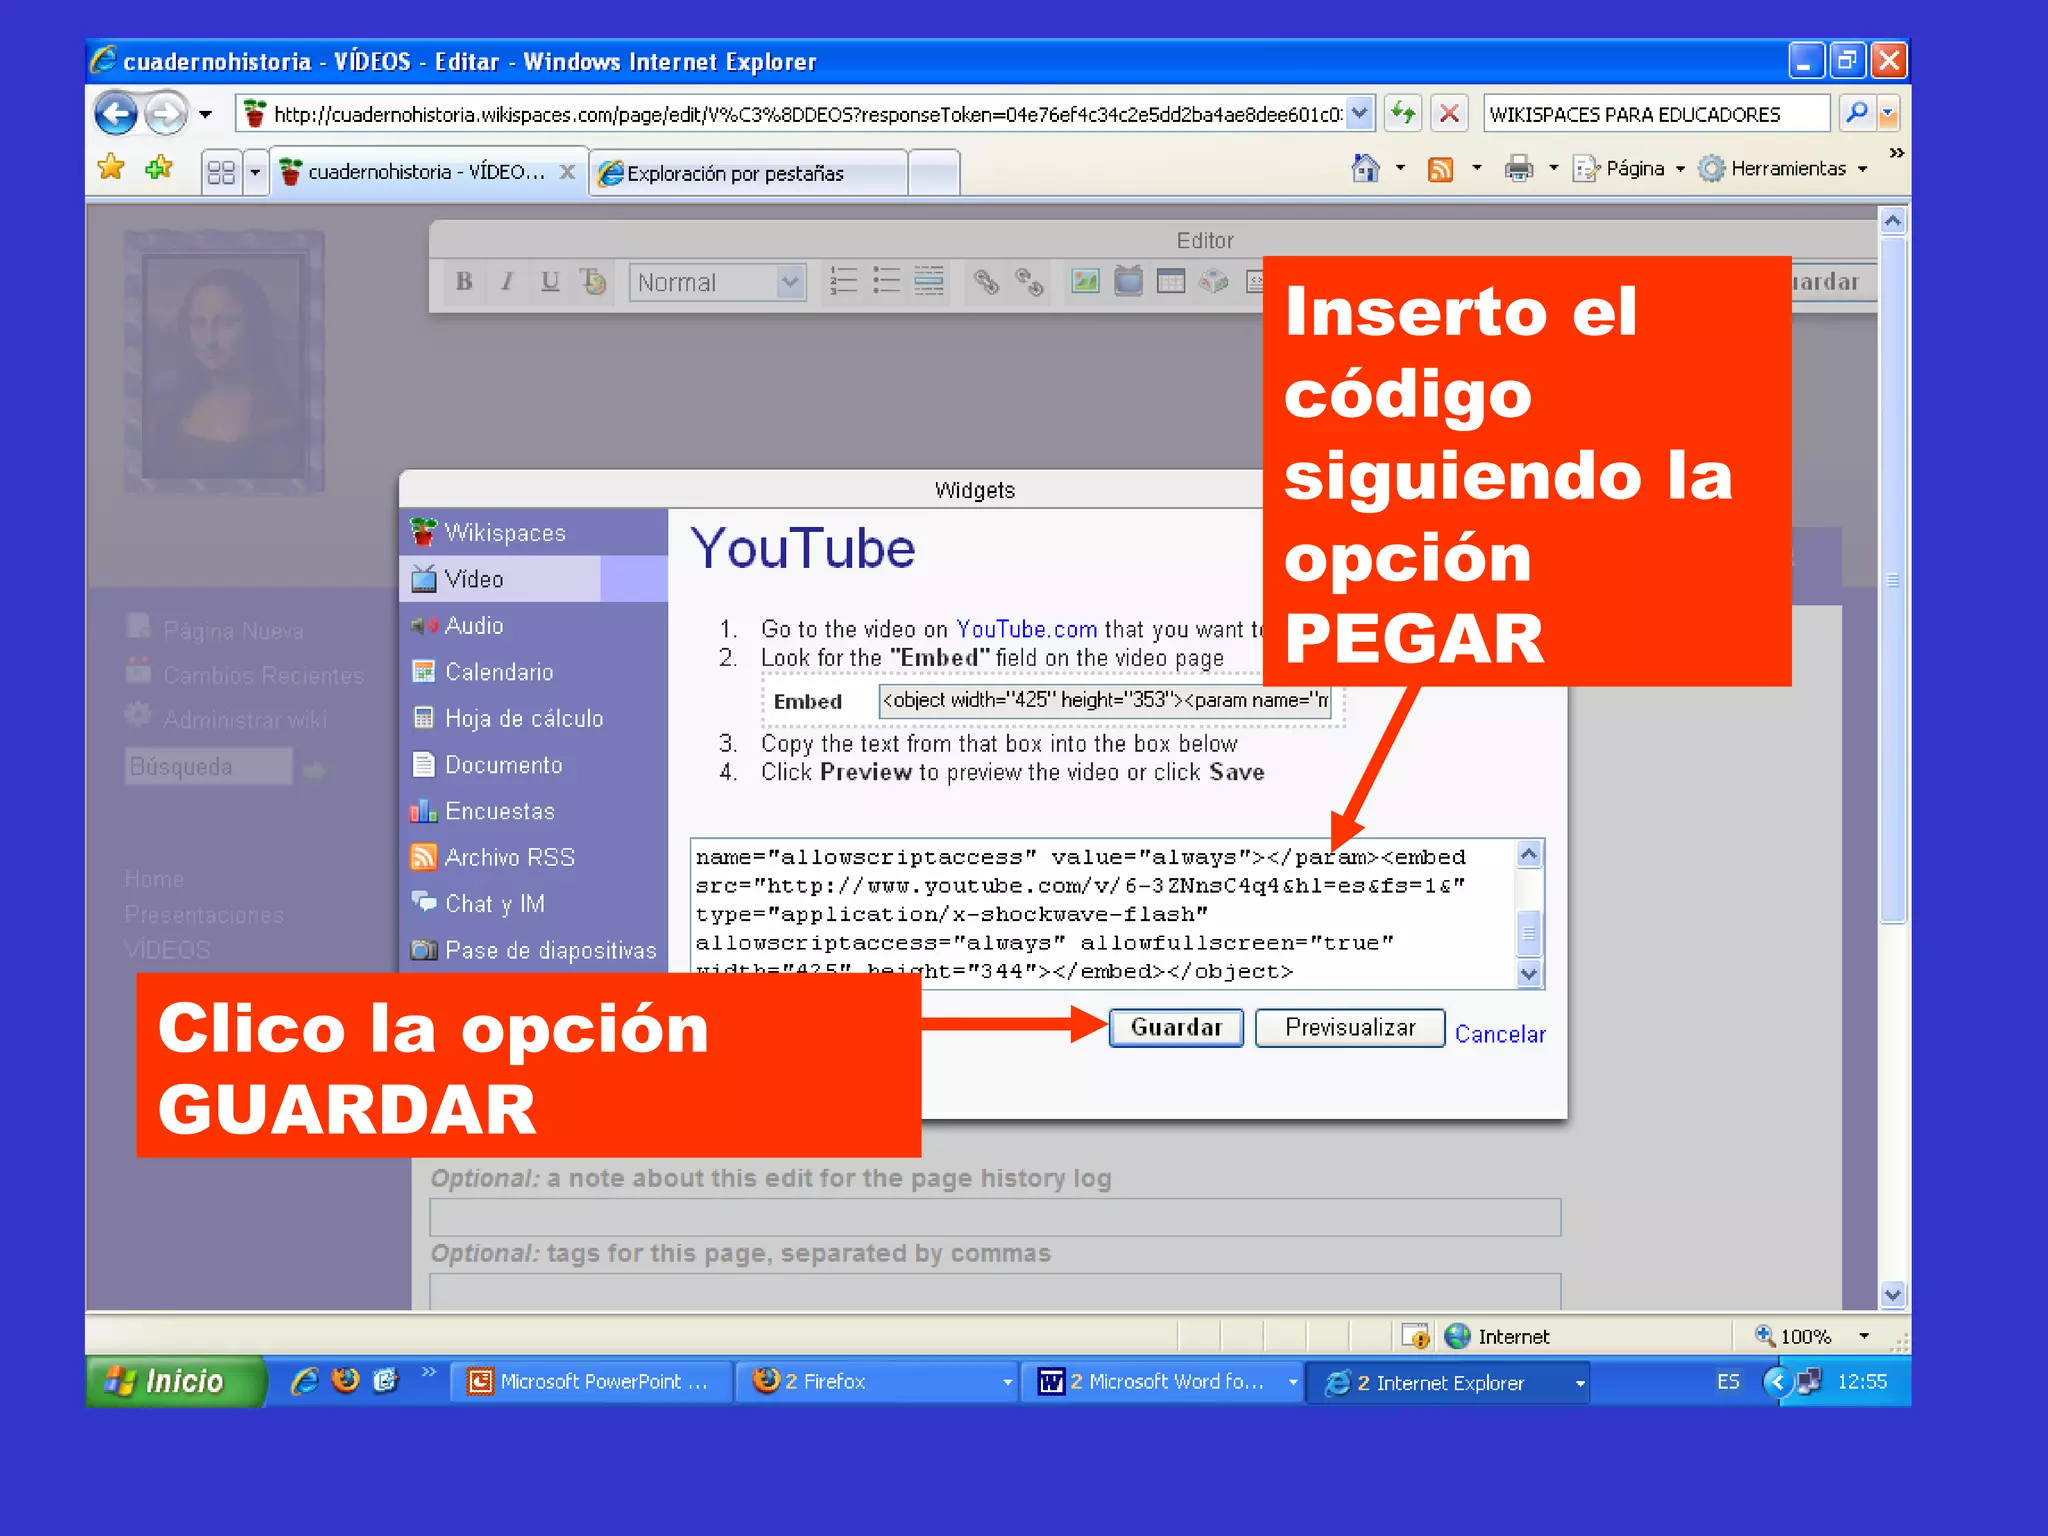Click the Refresh page icon
This screenshot has width=2048, height=1536.
tap(1405, 113)
